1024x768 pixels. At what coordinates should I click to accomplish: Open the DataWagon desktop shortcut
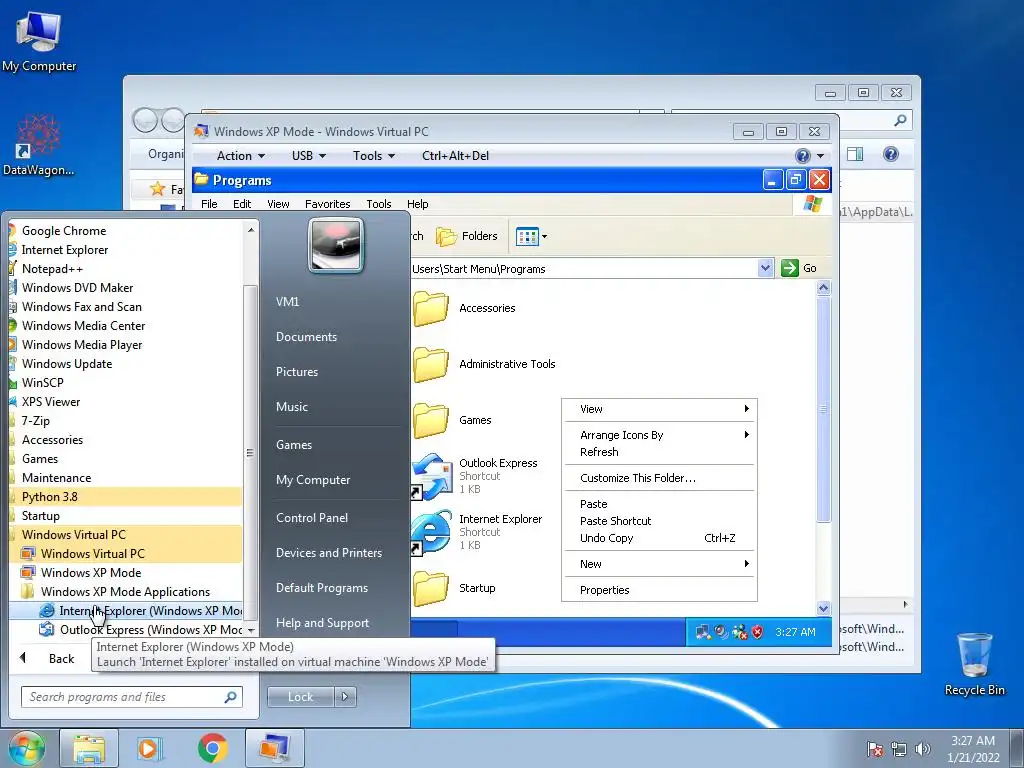click(38, 145)
